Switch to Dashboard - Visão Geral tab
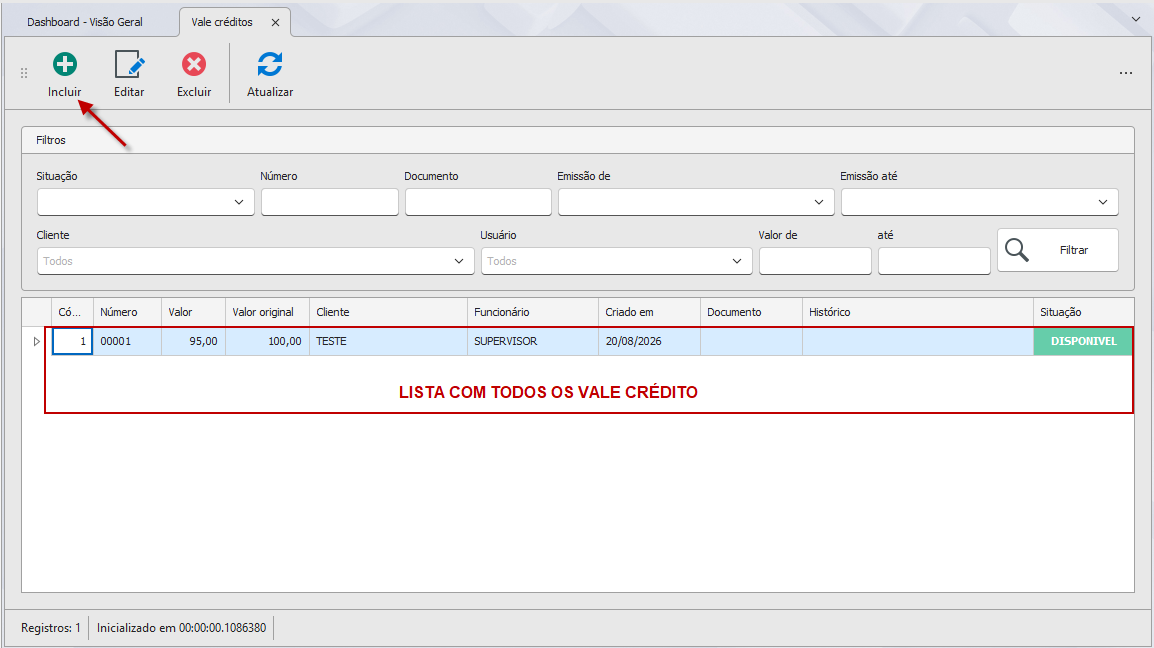 (x=85, y=22)
